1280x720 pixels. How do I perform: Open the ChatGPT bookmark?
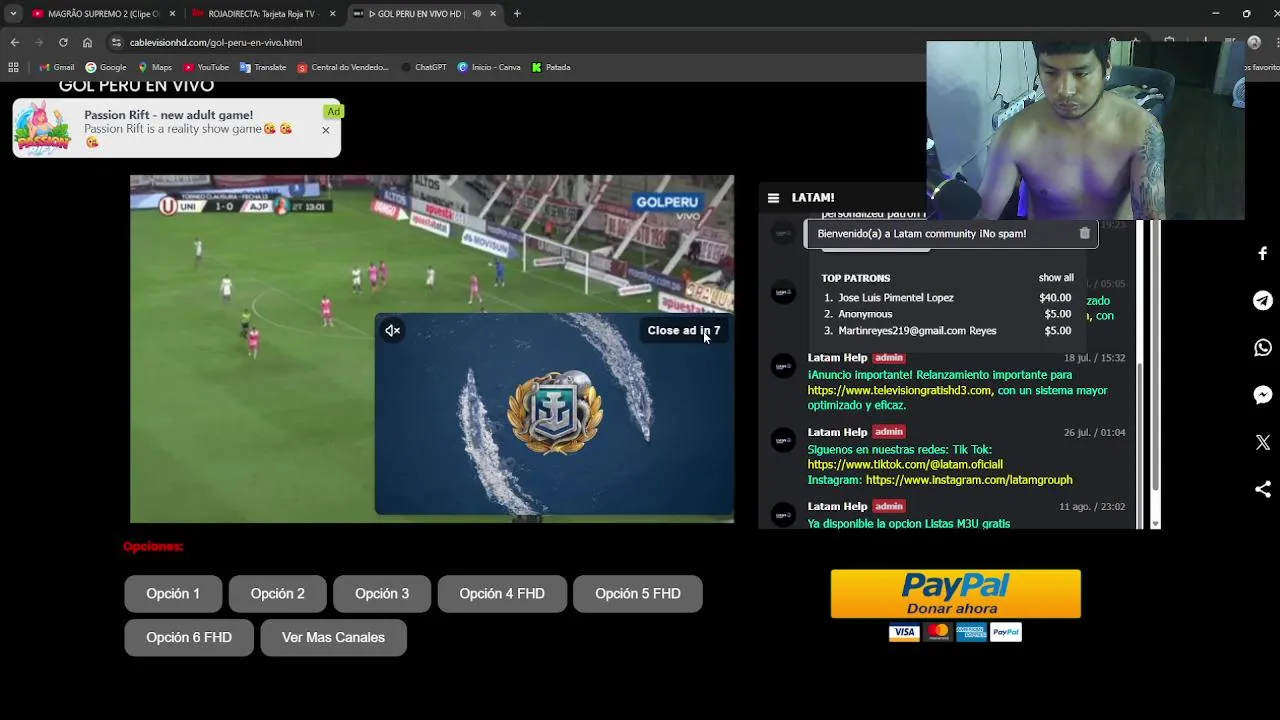click(x=424, y=67)
